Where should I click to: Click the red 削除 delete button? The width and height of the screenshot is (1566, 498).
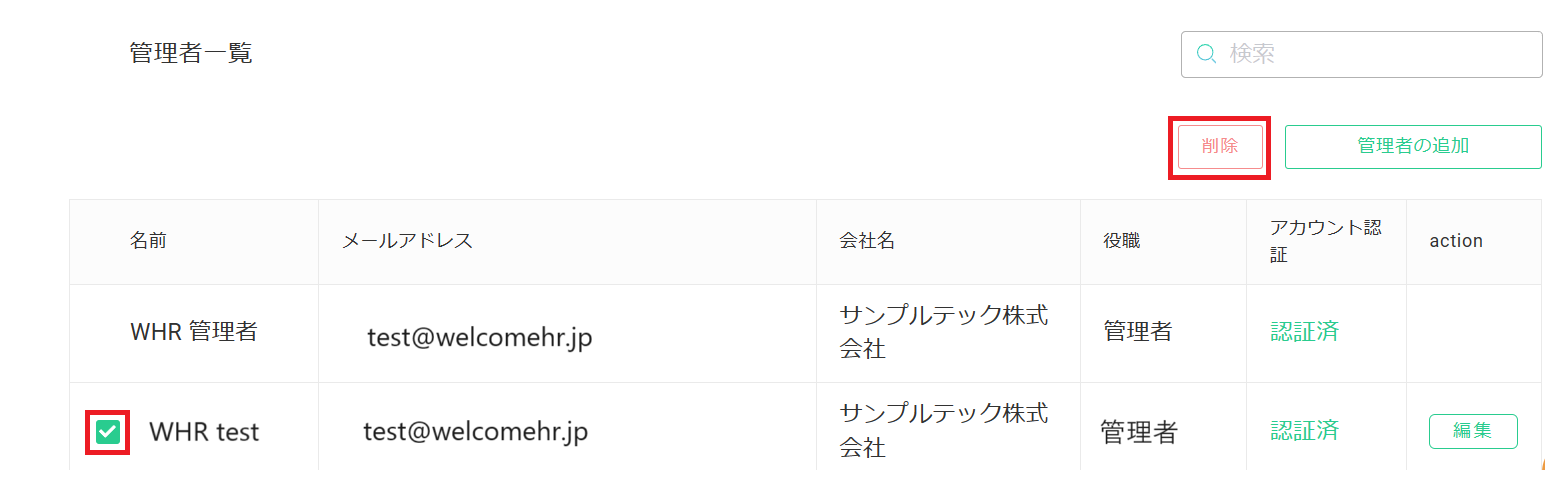1220,146
